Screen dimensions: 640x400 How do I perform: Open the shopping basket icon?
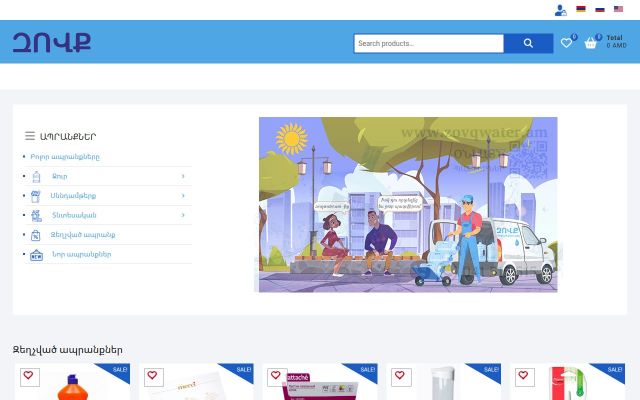click(591, 42)
